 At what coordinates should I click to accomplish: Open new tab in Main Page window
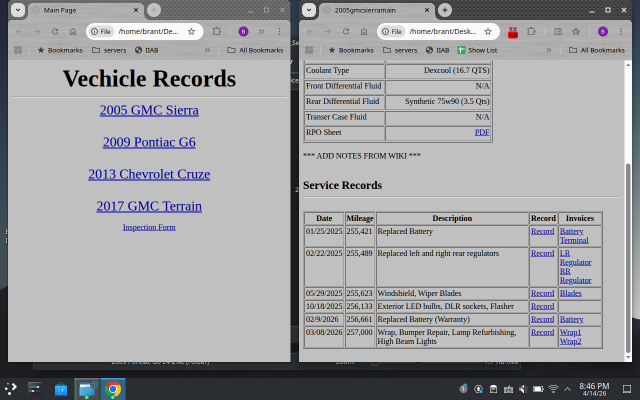click(154, 10)
